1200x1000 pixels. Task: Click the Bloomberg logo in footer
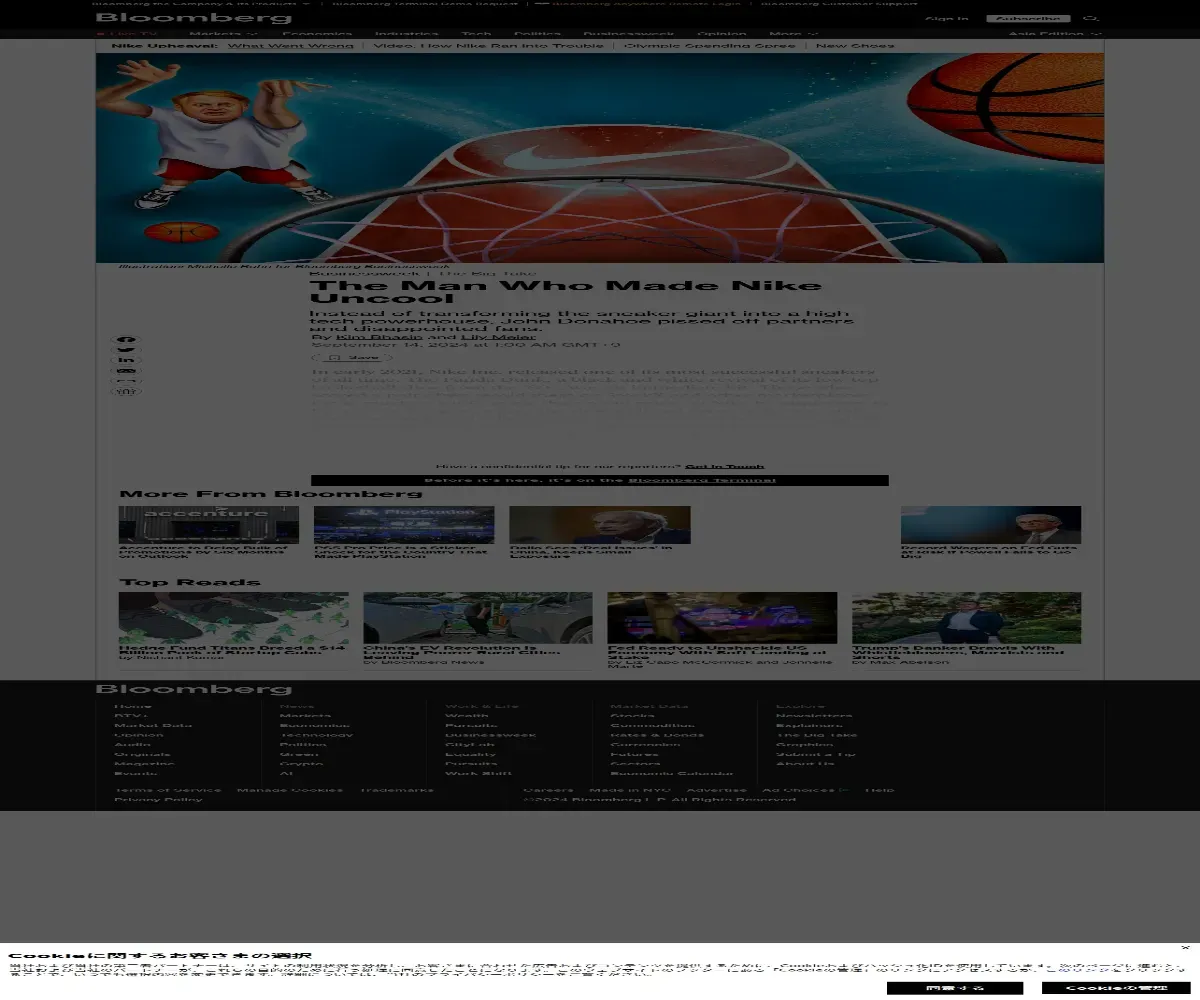tap(193, 689)
